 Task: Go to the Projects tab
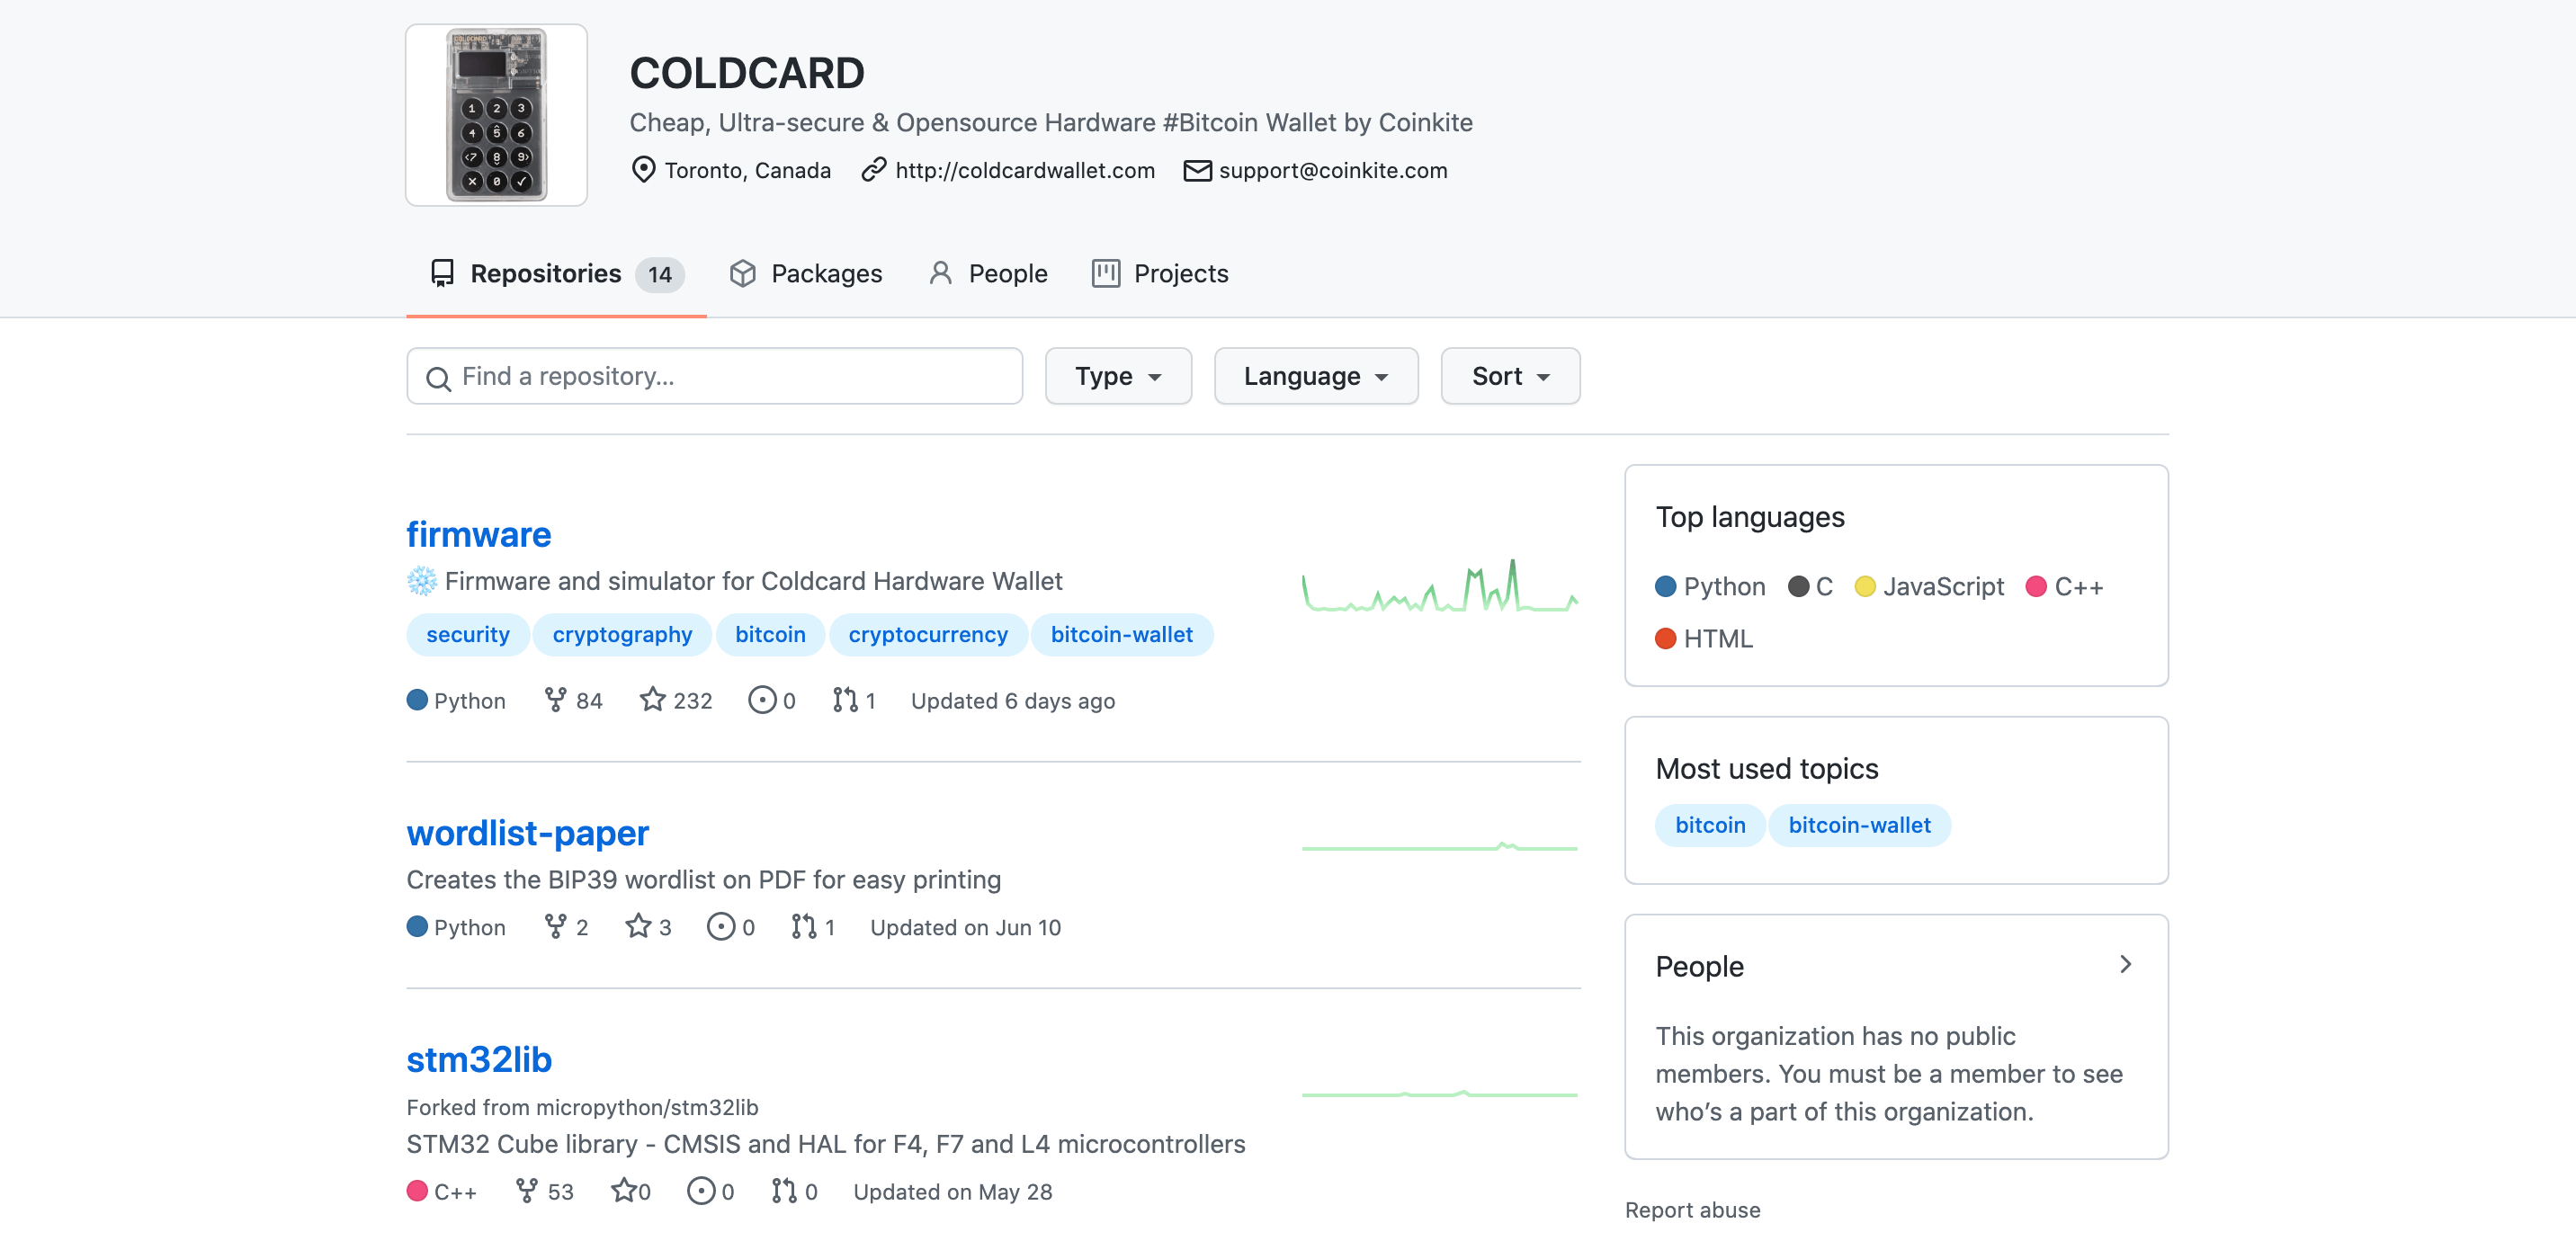(1160, 274)
